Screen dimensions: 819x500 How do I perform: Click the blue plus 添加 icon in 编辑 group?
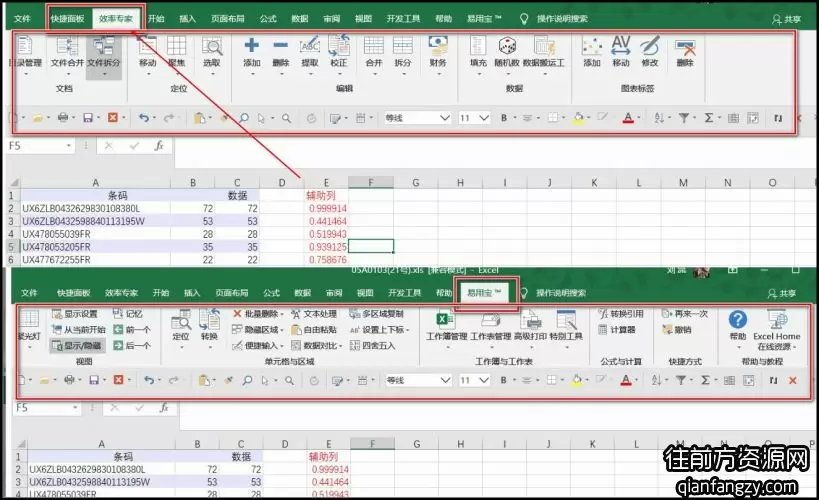point(252,45)
